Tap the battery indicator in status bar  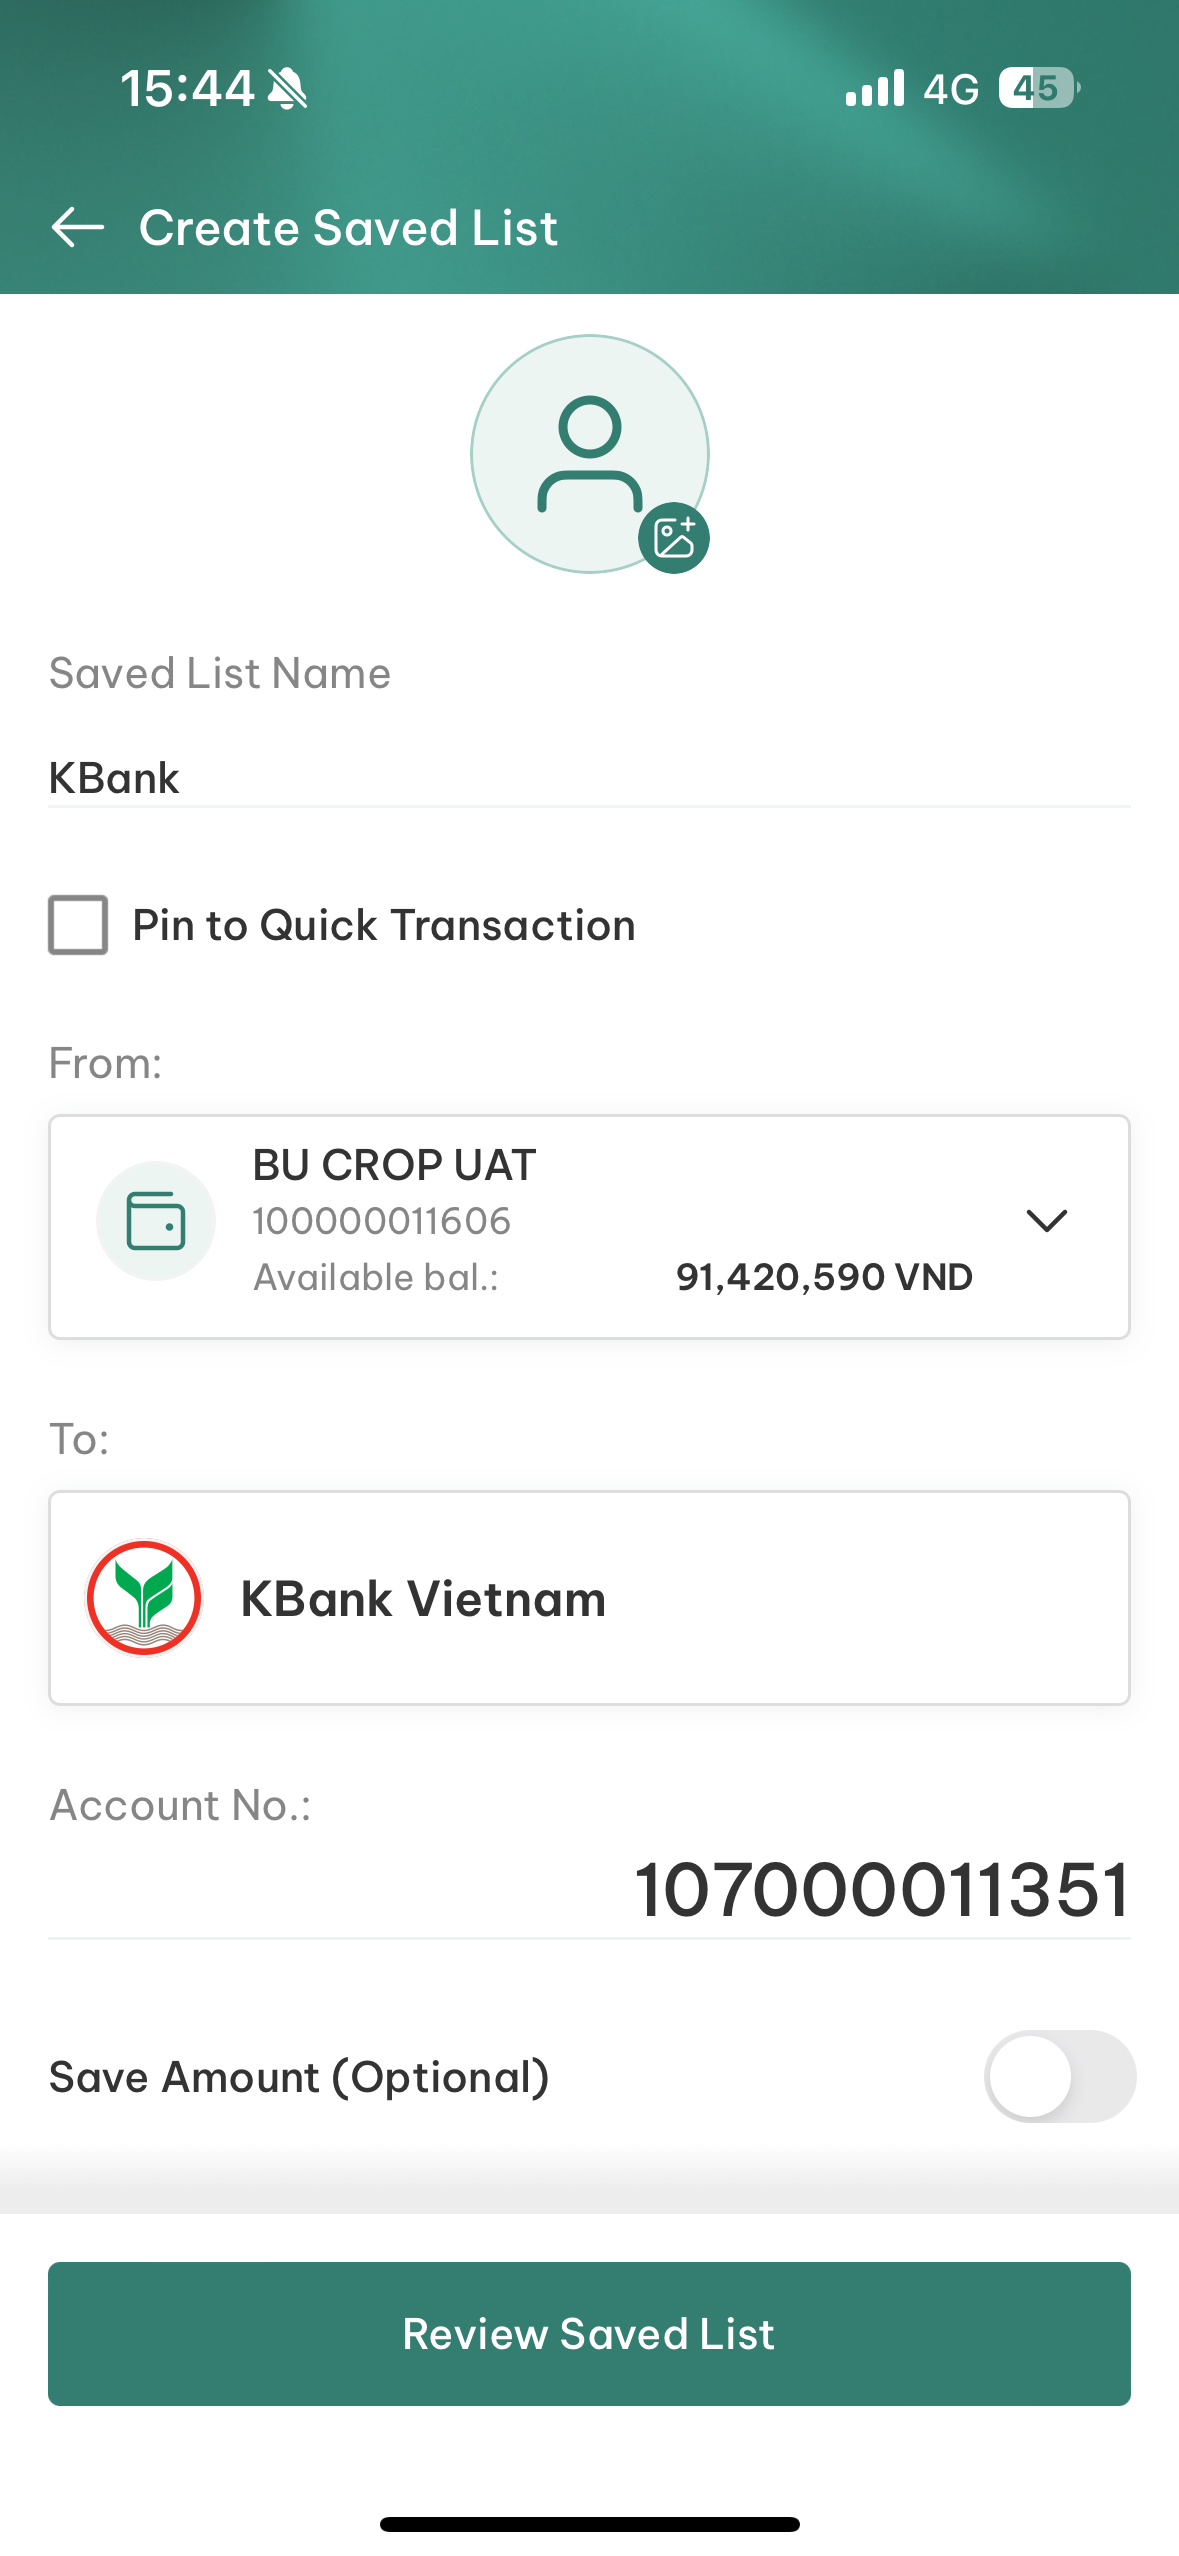[x=1040, y=88]
